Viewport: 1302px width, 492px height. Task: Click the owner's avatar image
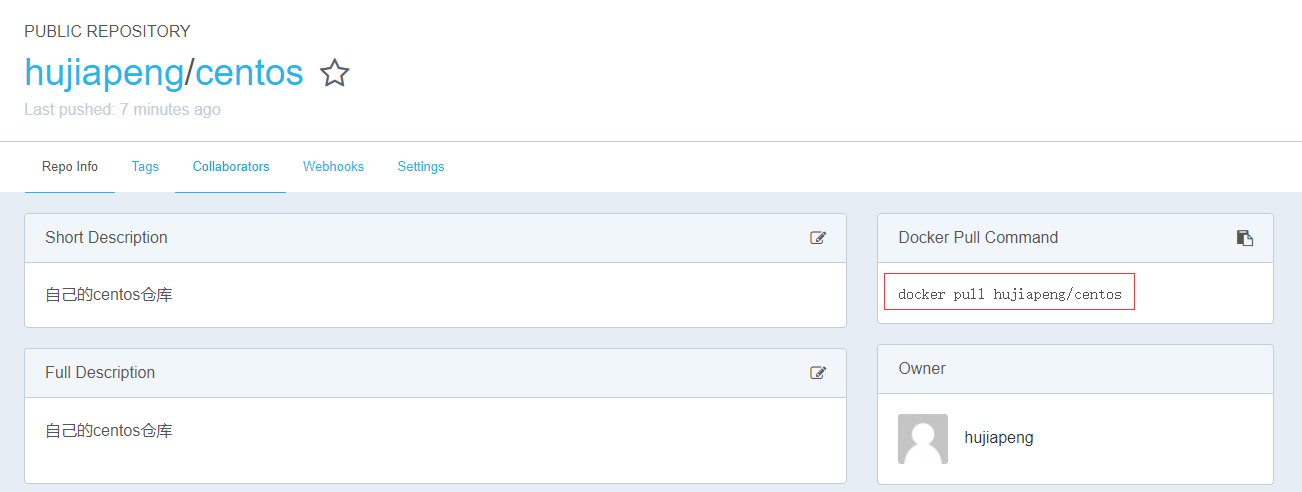click(x=923, y=439)
